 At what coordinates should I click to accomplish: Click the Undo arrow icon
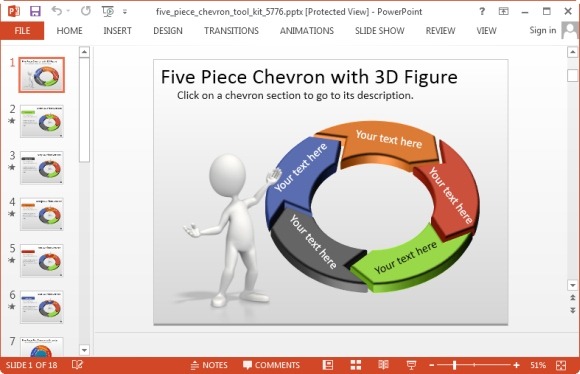(x=57, y=11)
